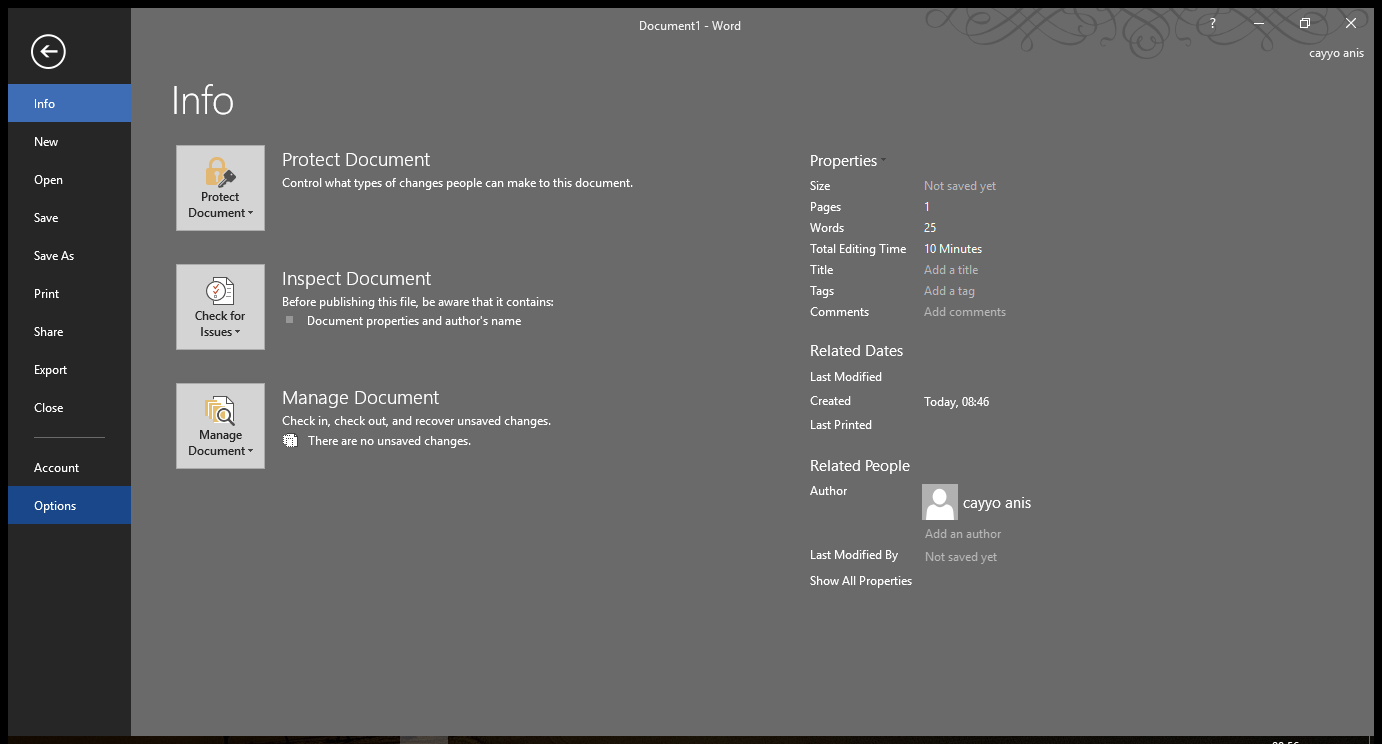Click the author avatar picture
The image size is (1382, 744).
(x=940, y=502)
